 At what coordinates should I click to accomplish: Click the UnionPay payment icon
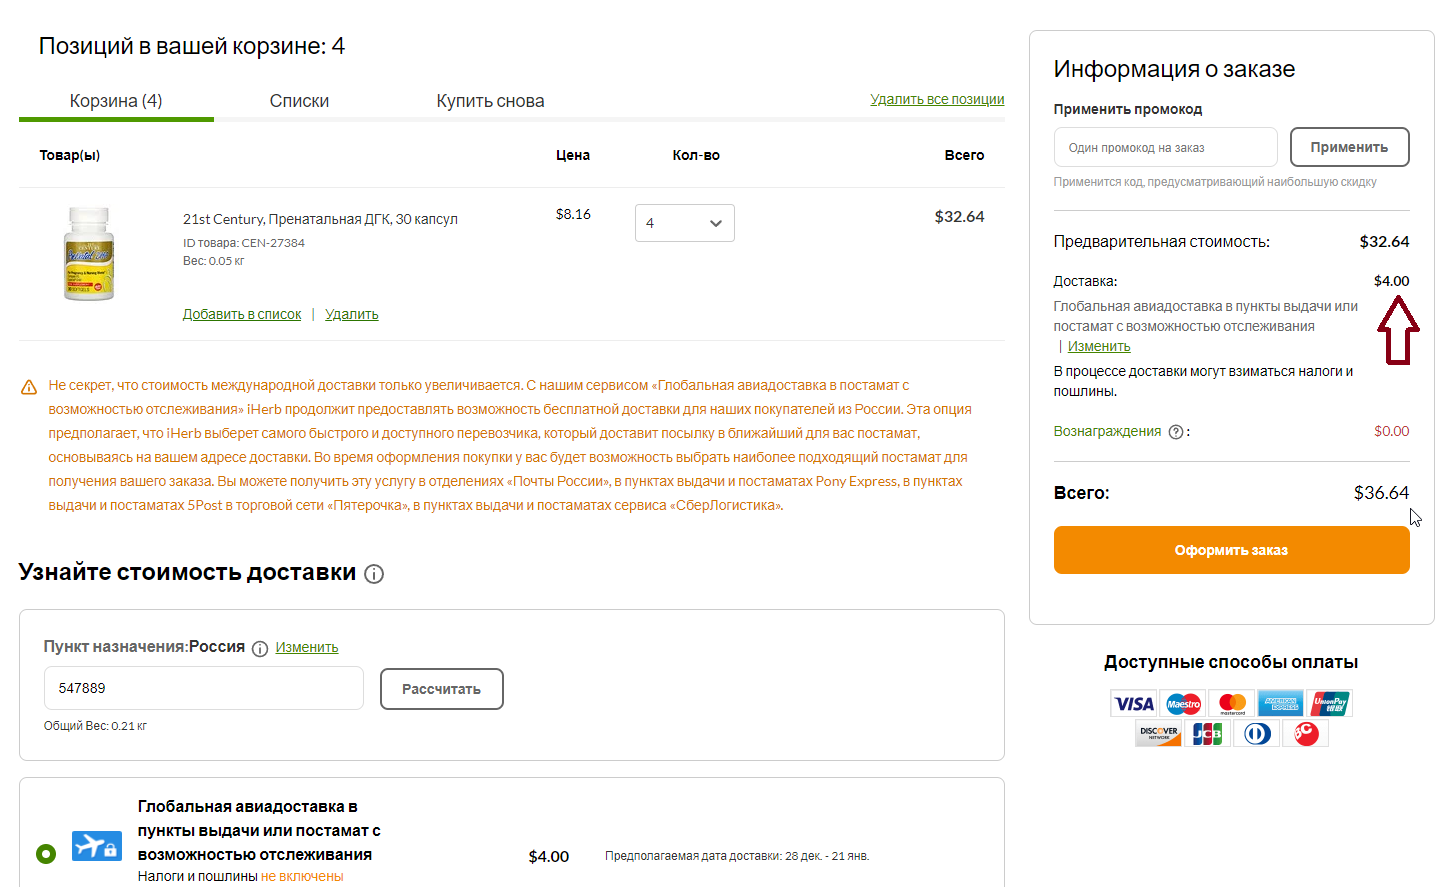tap(1330, 704)
